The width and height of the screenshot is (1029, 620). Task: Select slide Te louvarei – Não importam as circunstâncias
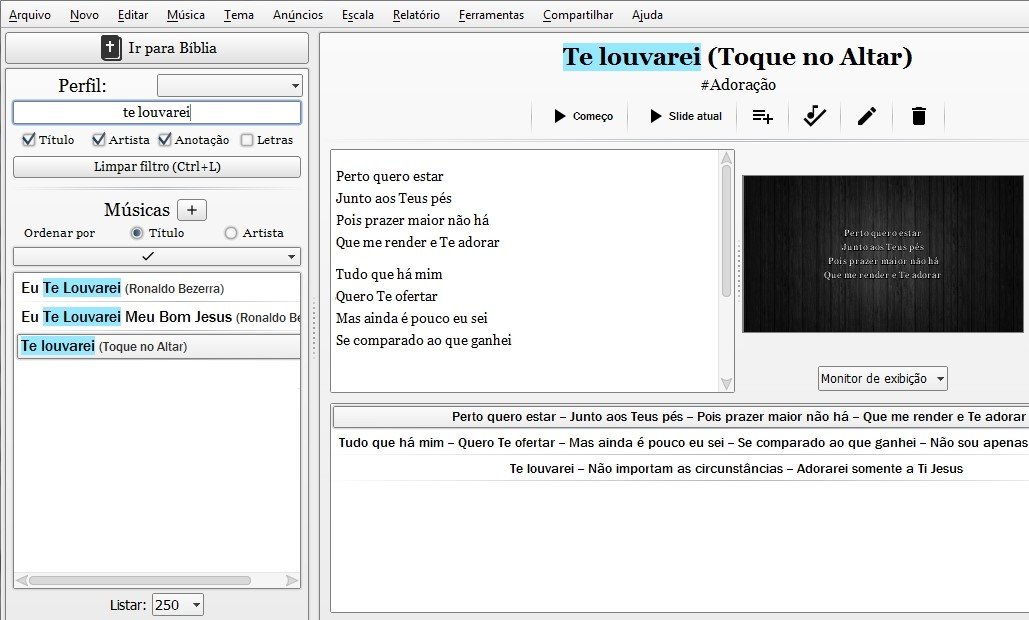tap(681, 468)
